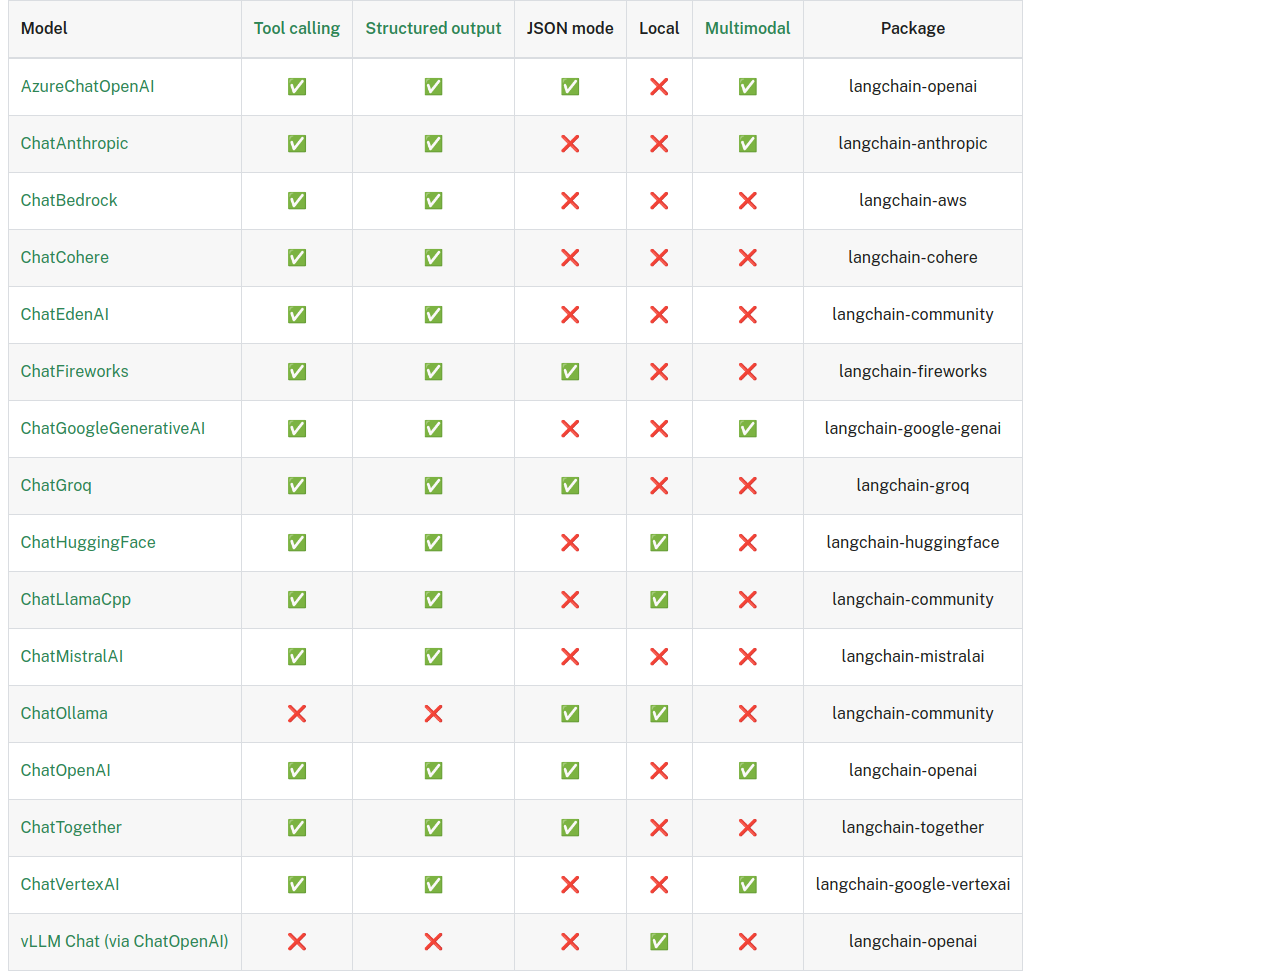Click the ChatHuggingFace Local checkmark icon
This screenshot has height=971, width=1288.
tap(659, 543)
